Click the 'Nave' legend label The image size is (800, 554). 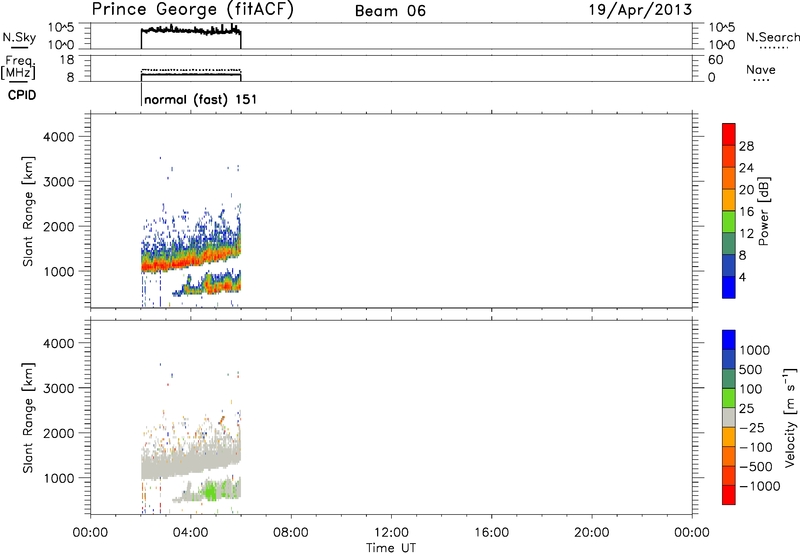click(x=761, y=70)
